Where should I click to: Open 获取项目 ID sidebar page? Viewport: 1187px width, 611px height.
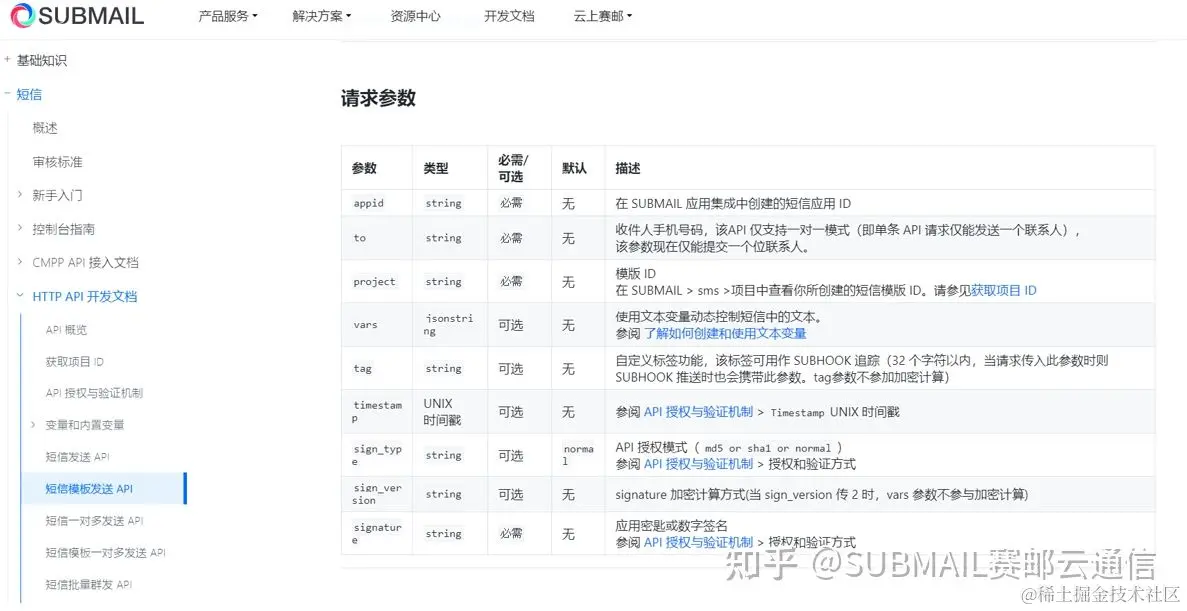[74, 362]
